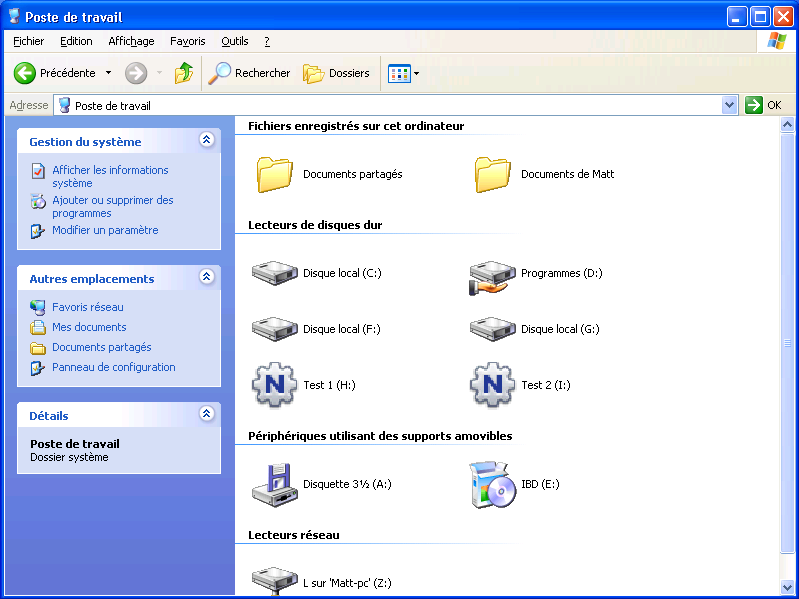Open the Outils menu
The image size is (799, 599).
(235, 41)
